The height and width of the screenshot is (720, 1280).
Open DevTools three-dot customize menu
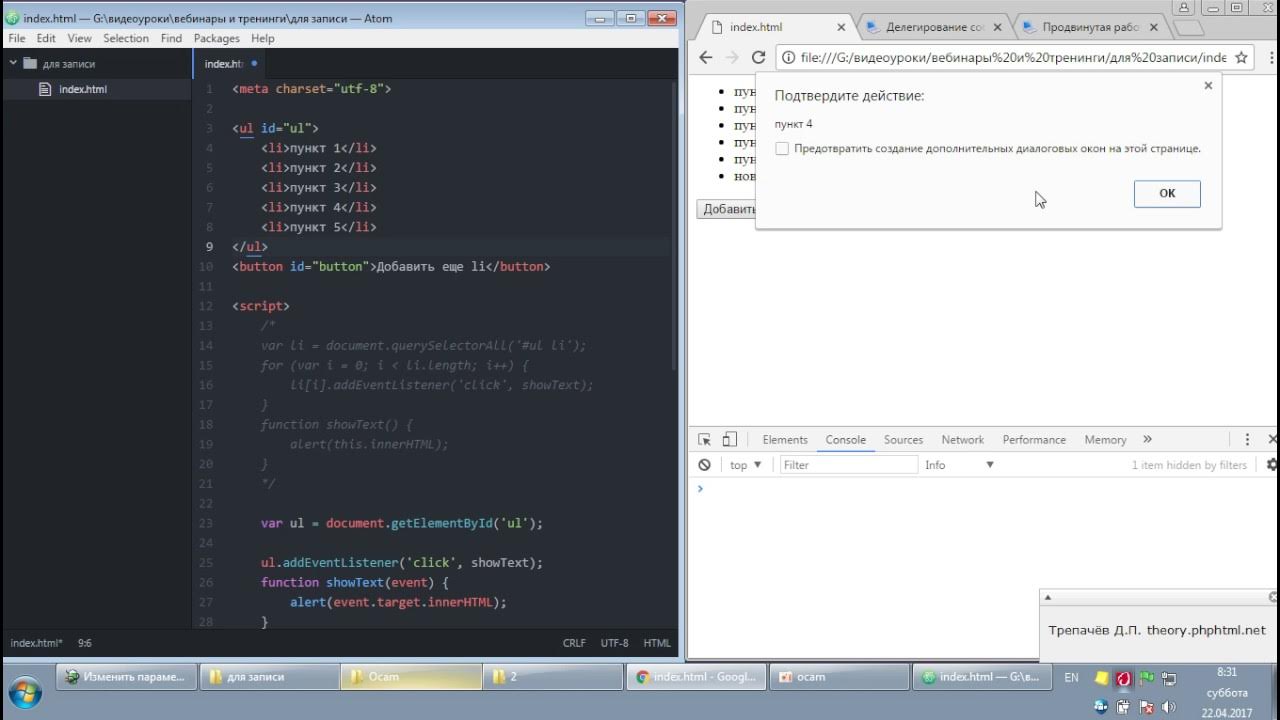[x=1247, y=439]
